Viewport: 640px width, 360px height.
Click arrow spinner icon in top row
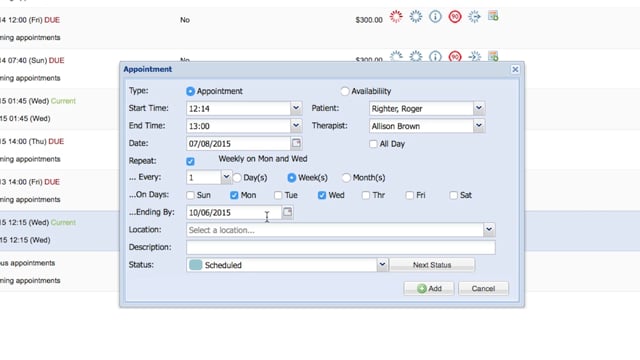474,17
